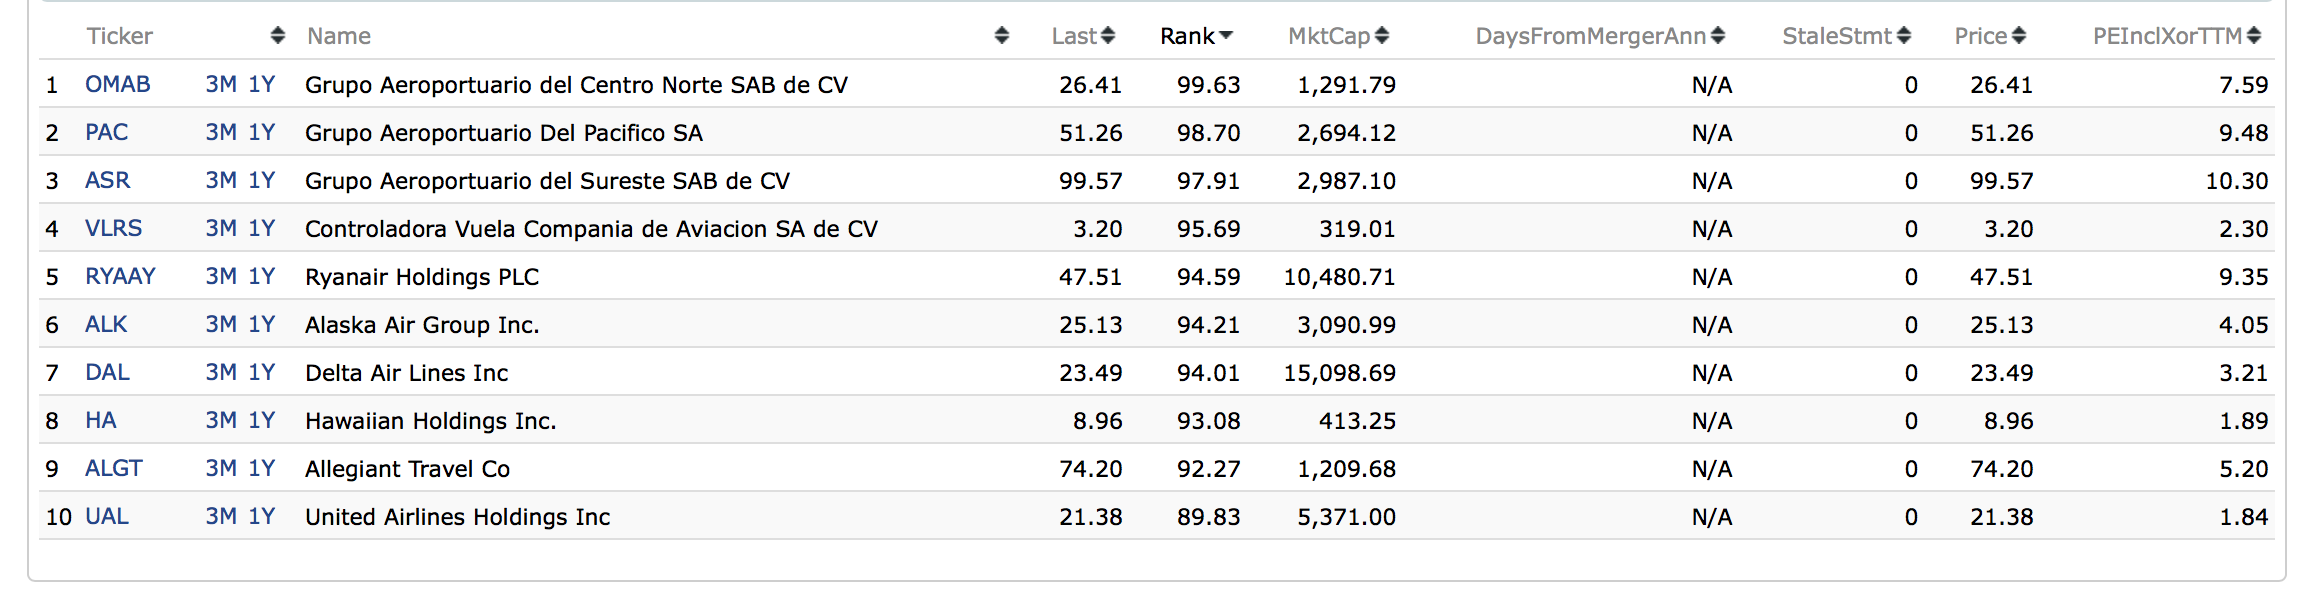Click the MktCap column header text
This screenshot has height=612, width=2318.
tap(1328, 36)
